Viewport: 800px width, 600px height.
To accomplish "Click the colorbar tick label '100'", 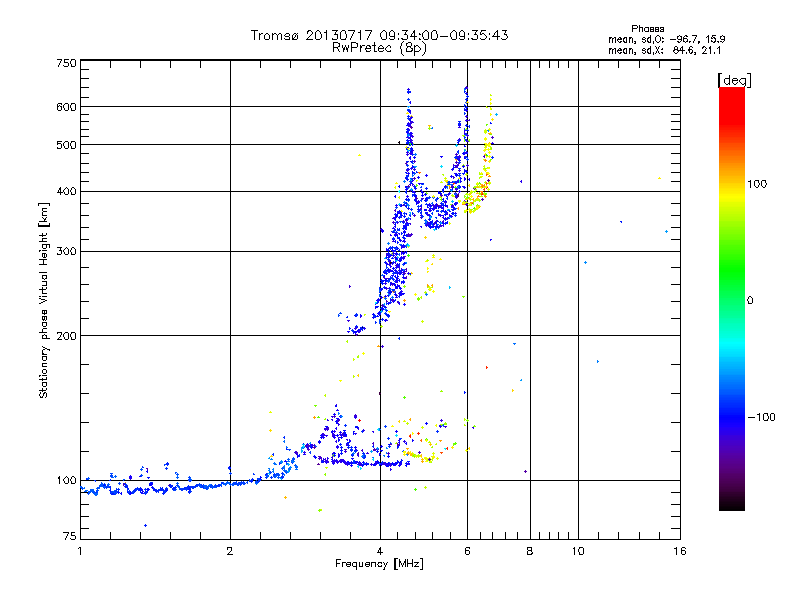I will click(757, 184).
